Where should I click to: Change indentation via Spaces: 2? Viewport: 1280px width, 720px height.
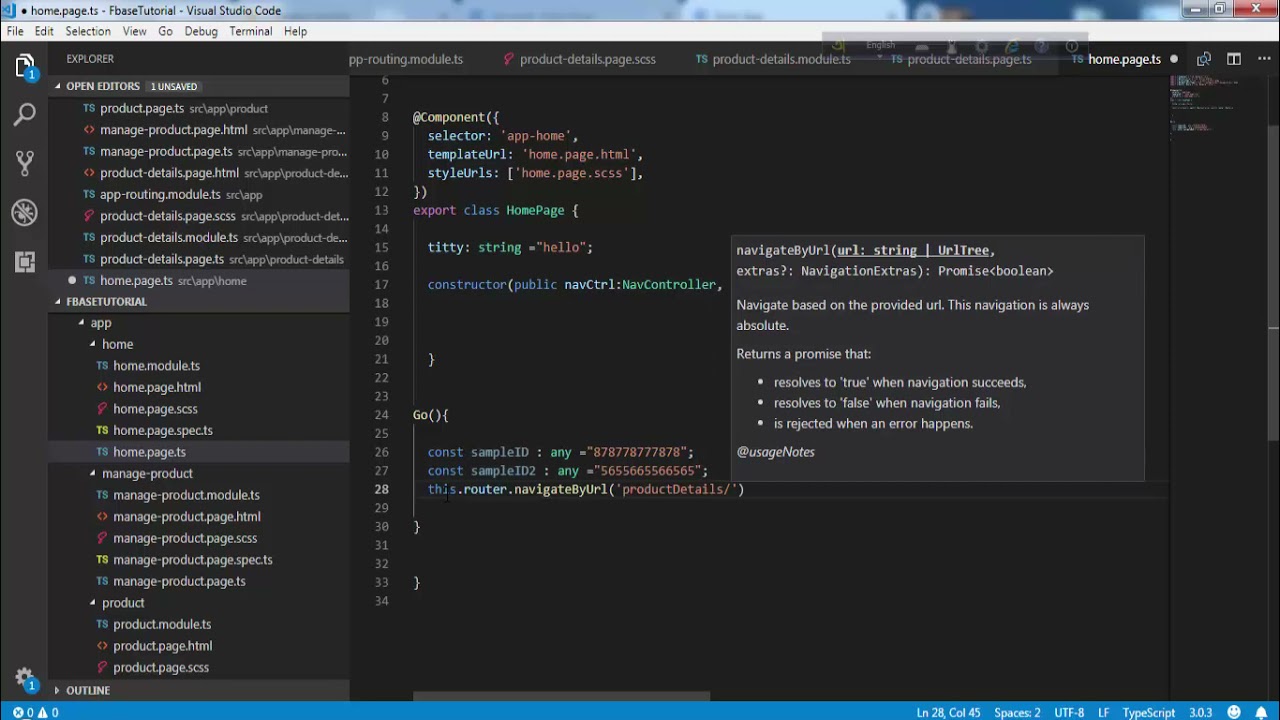[x=1017, y=713]
